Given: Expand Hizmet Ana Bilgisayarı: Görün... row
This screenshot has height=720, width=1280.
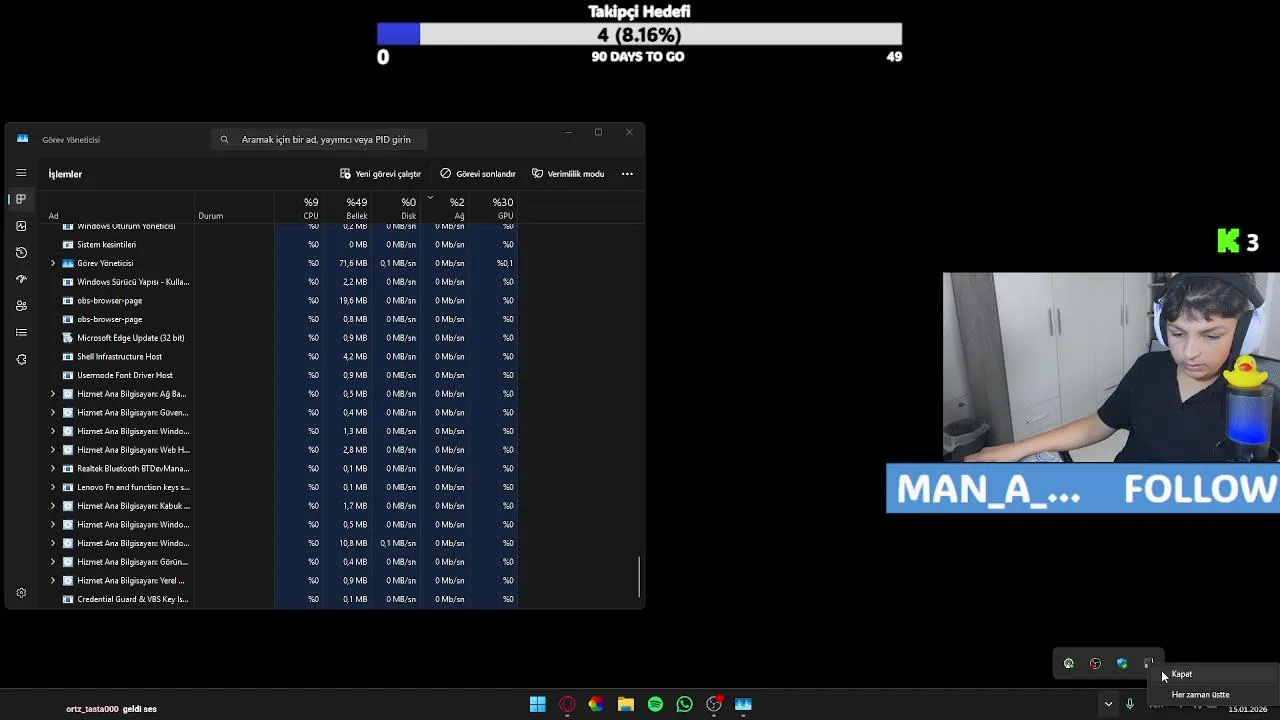Looking at the screenshot, I should point(53,562).
